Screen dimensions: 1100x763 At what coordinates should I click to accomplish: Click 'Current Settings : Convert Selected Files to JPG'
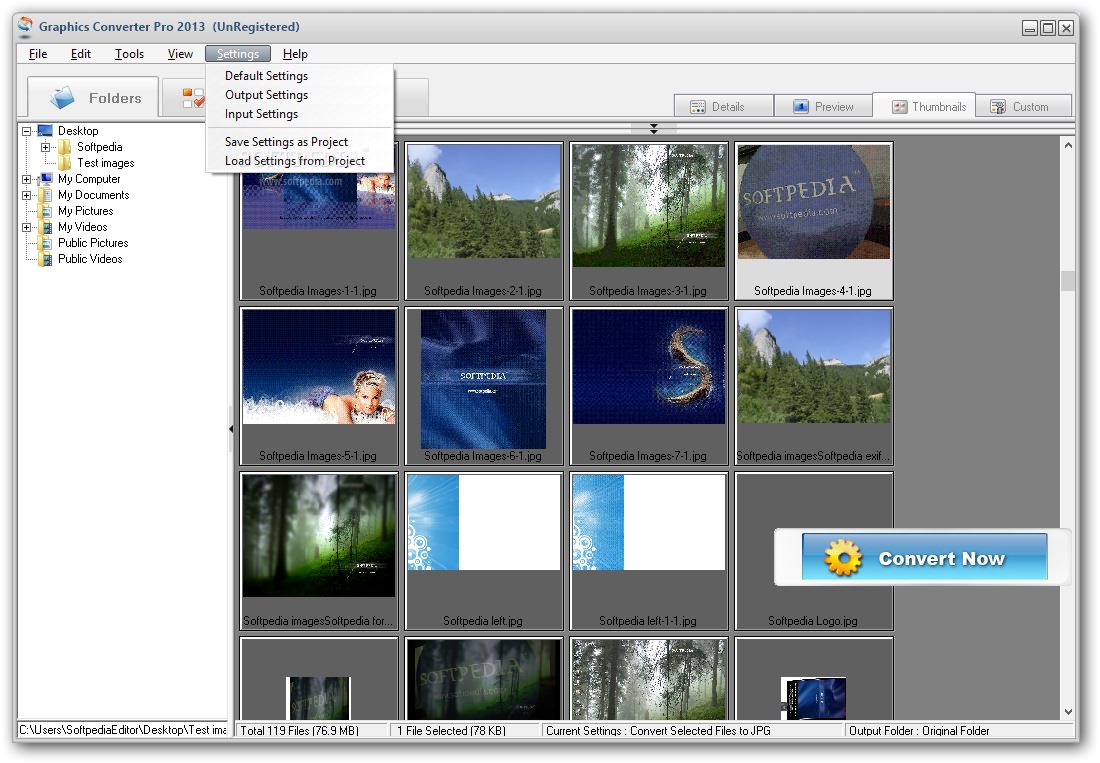click(x=658, y=731)
